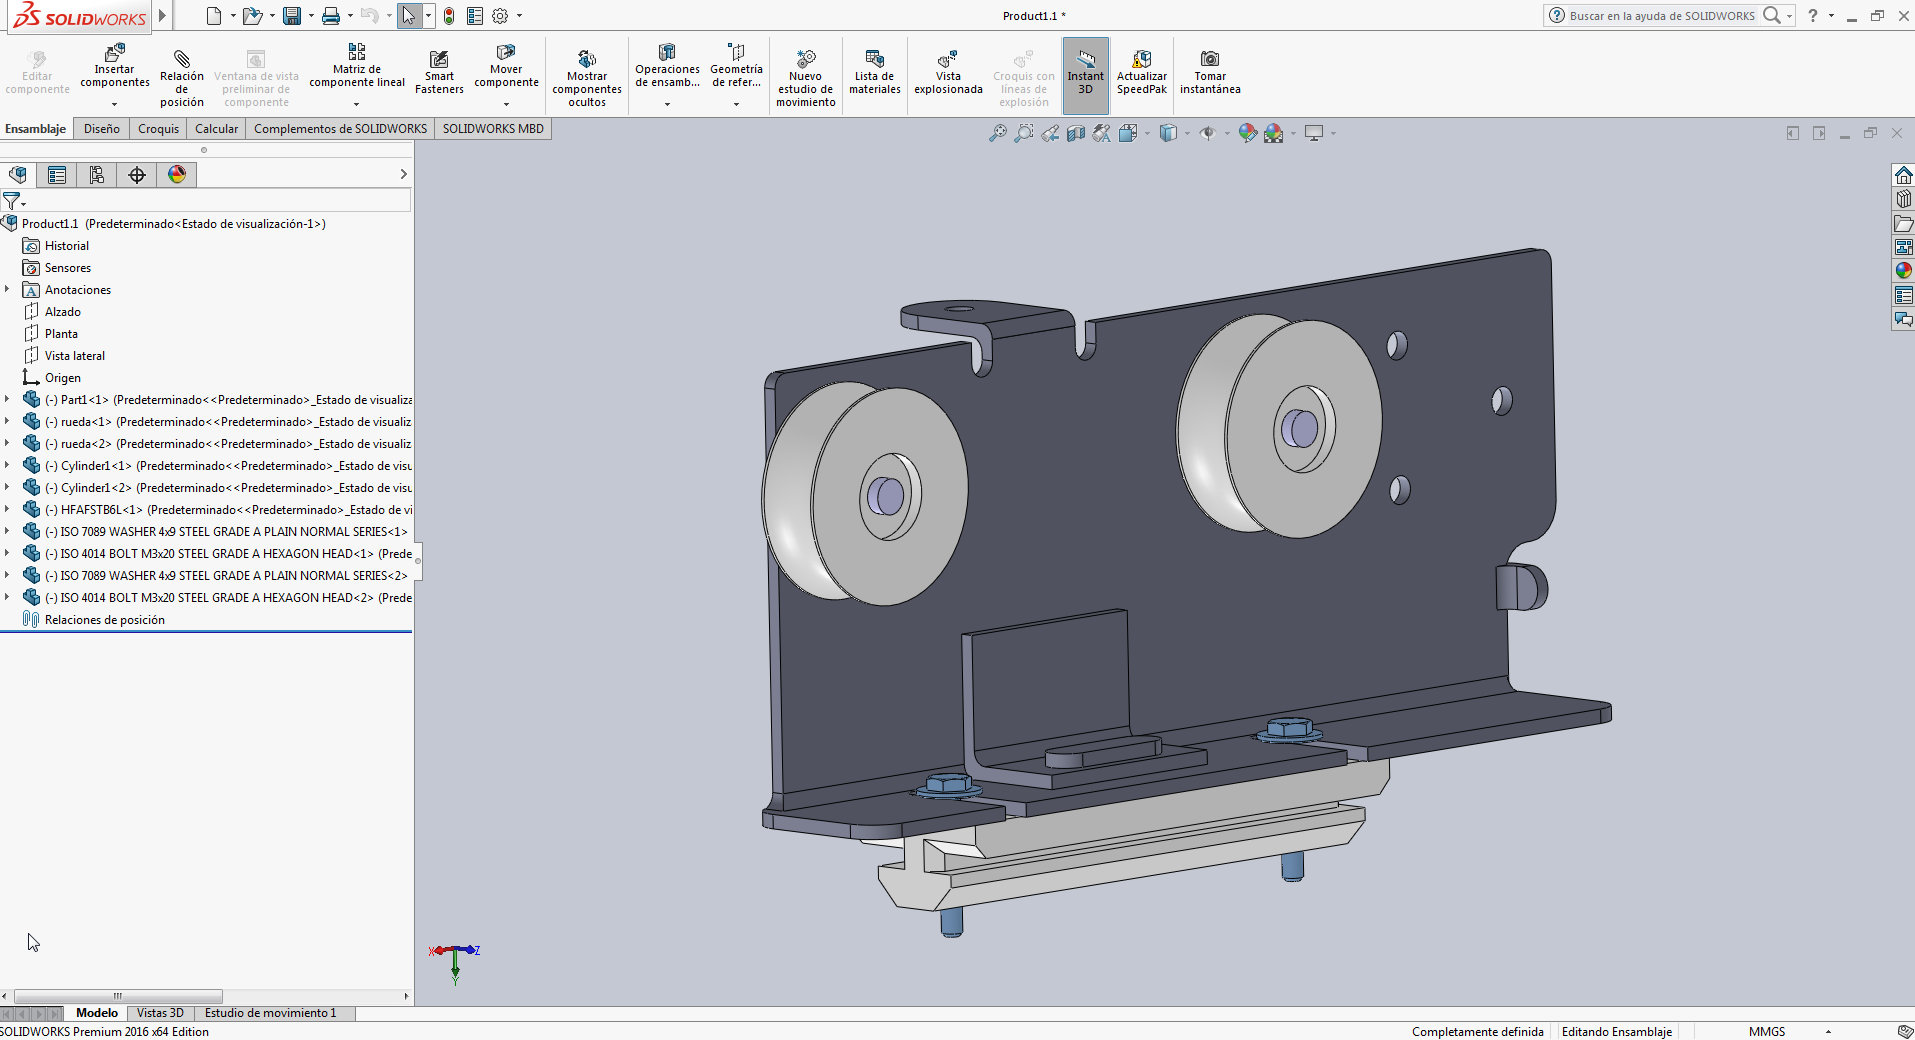
Task: Open the ConfigurationManager tab icon
Action: click(97, 175)
